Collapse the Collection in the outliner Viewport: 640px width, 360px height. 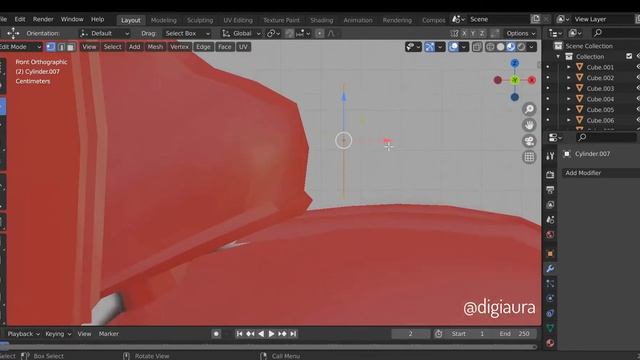click(558, 56)
